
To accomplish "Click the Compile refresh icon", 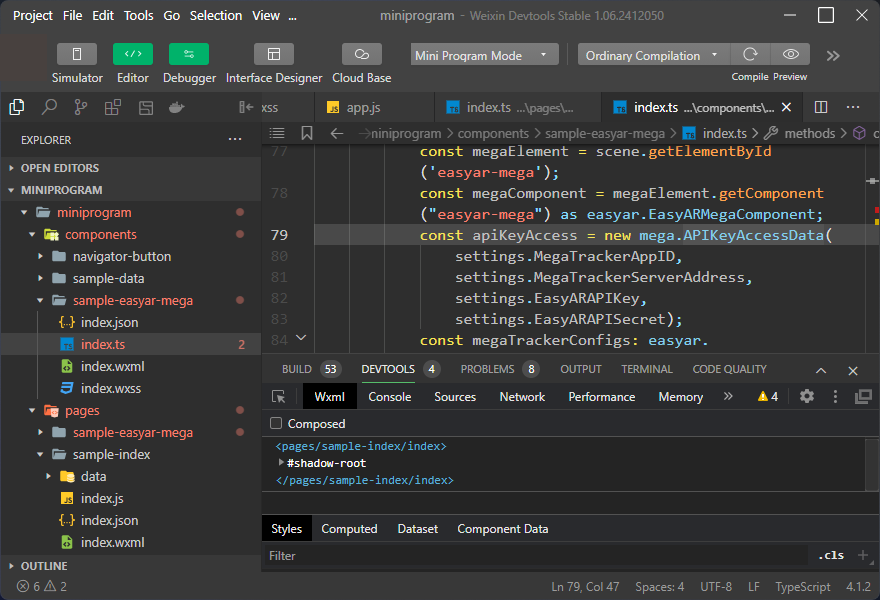I will click(x=749, y=55).
